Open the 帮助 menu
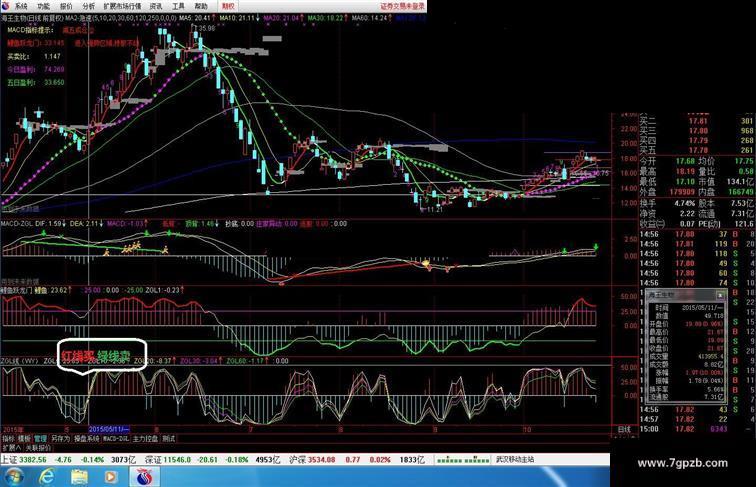This screenshot has width=756, height=487. [201, 6]
